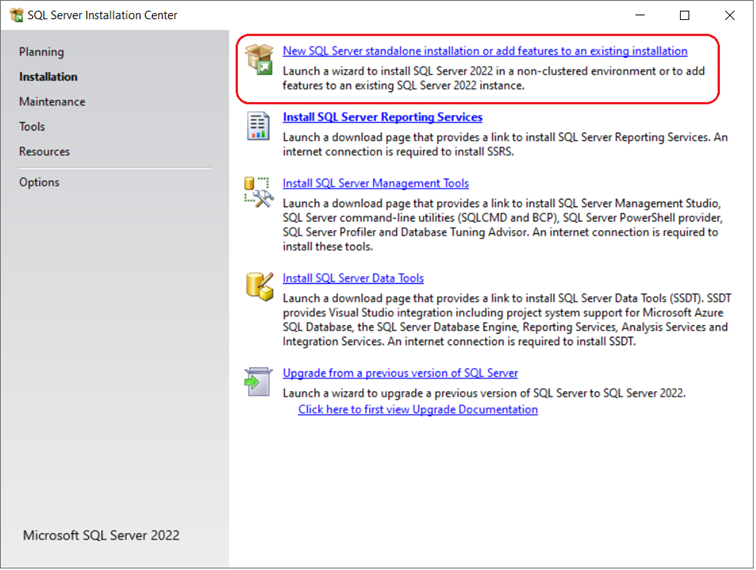This screenshot has width=756, height=570.
Task: Start Upgrade from a previous version link
Action: coord(400,373)
